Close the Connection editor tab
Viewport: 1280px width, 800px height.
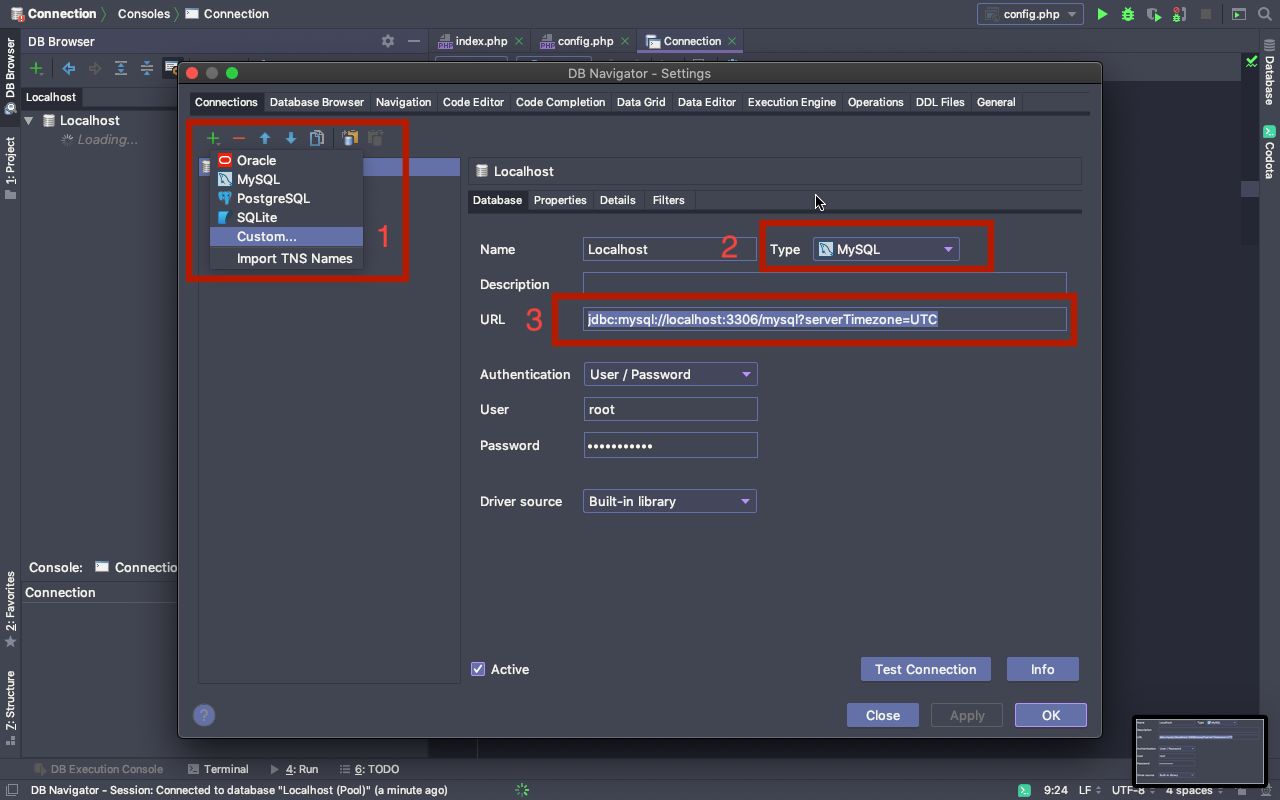tap(732, 41)
